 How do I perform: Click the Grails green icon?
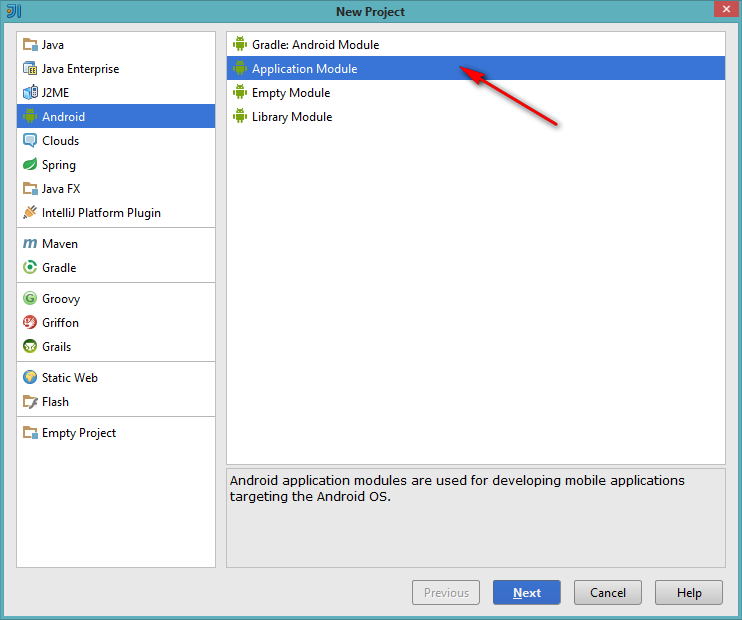tap(30, 346)
